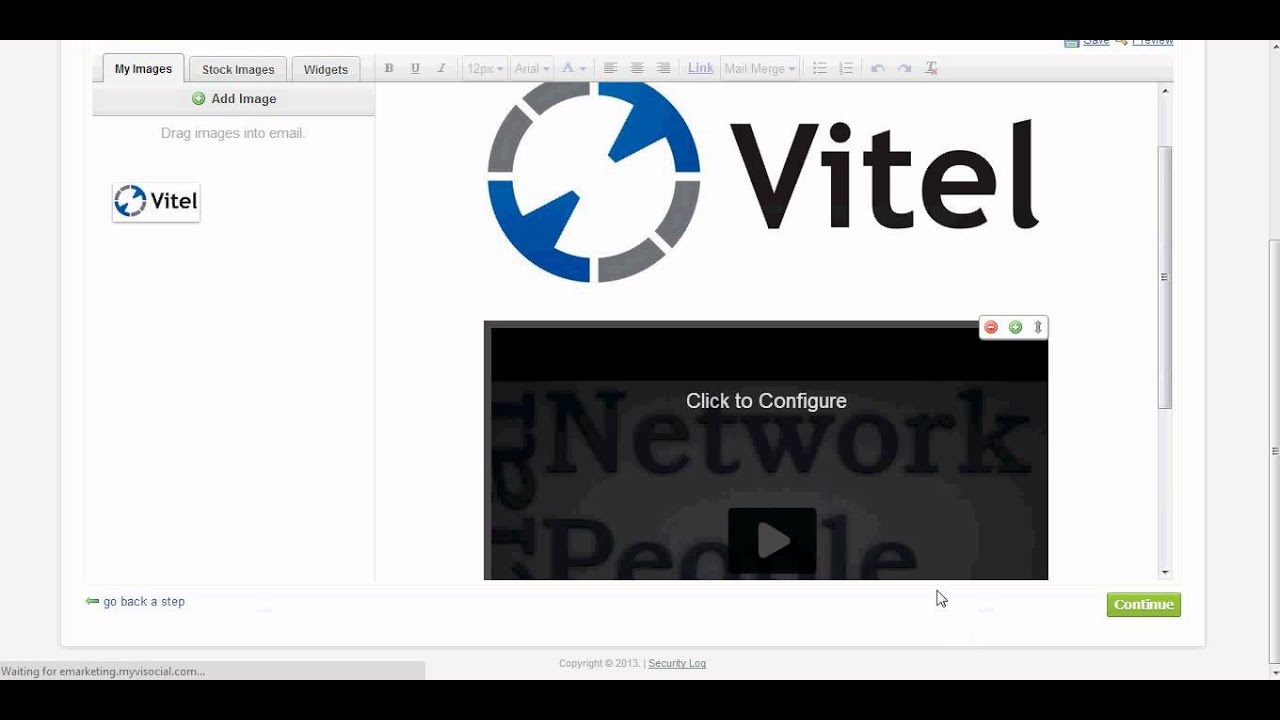Click the video block move handle
1280x720 pixels.
click(x=1038, y=327)
